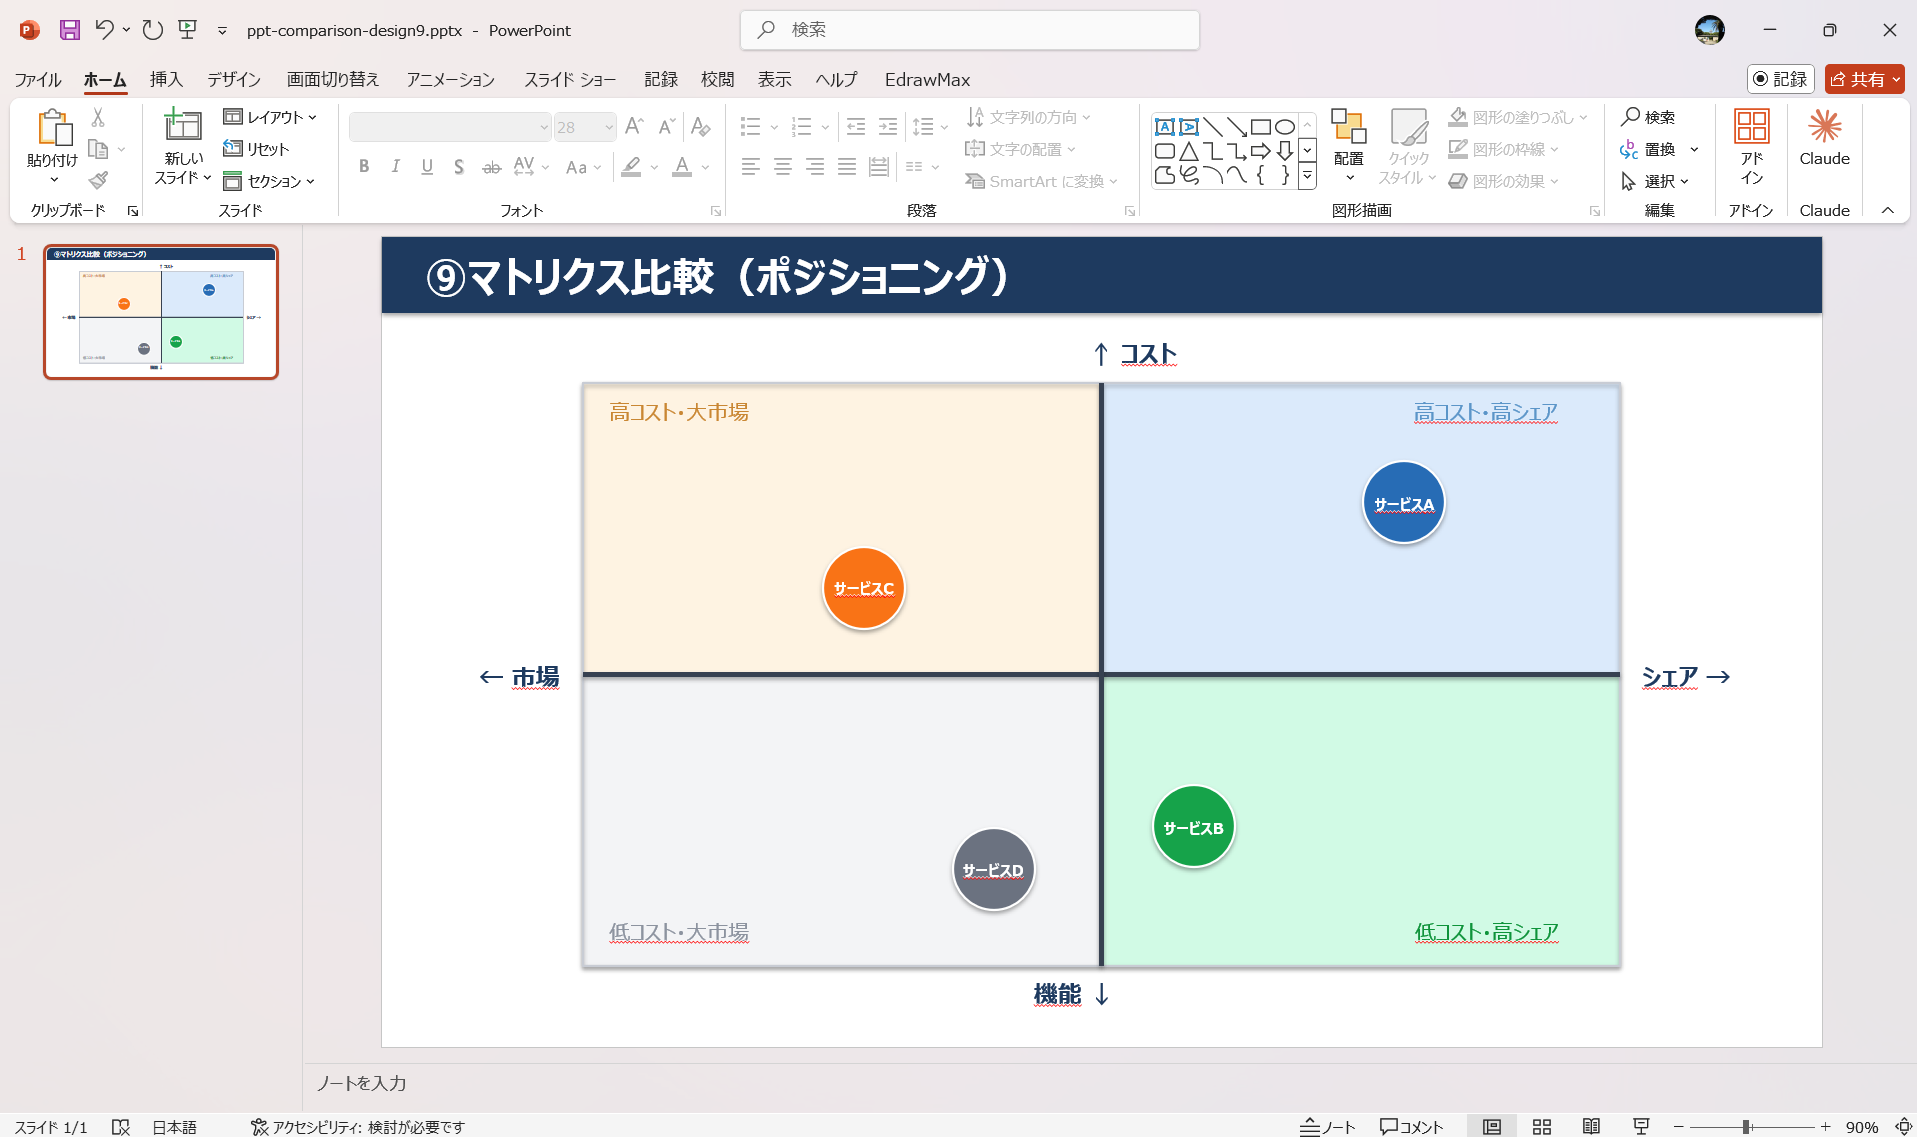Viewport: 1917px width, 1137px height.
Task: Fit slide to window icon
Action: [x=1903, y=1126]
